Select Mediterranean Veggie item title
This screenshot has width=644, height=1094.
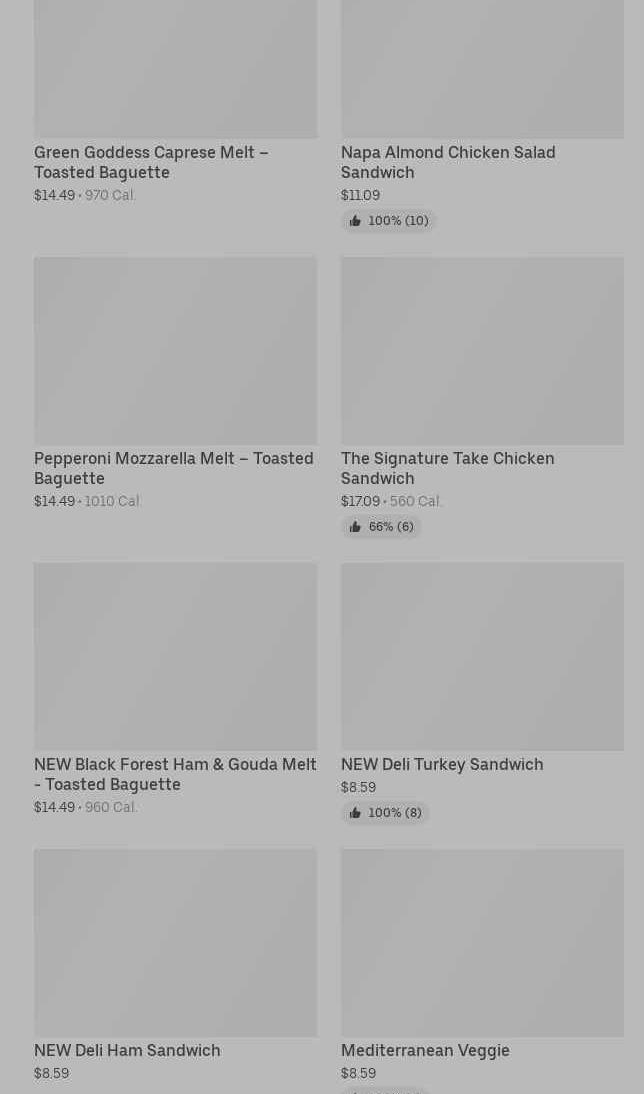(425, 1050)
